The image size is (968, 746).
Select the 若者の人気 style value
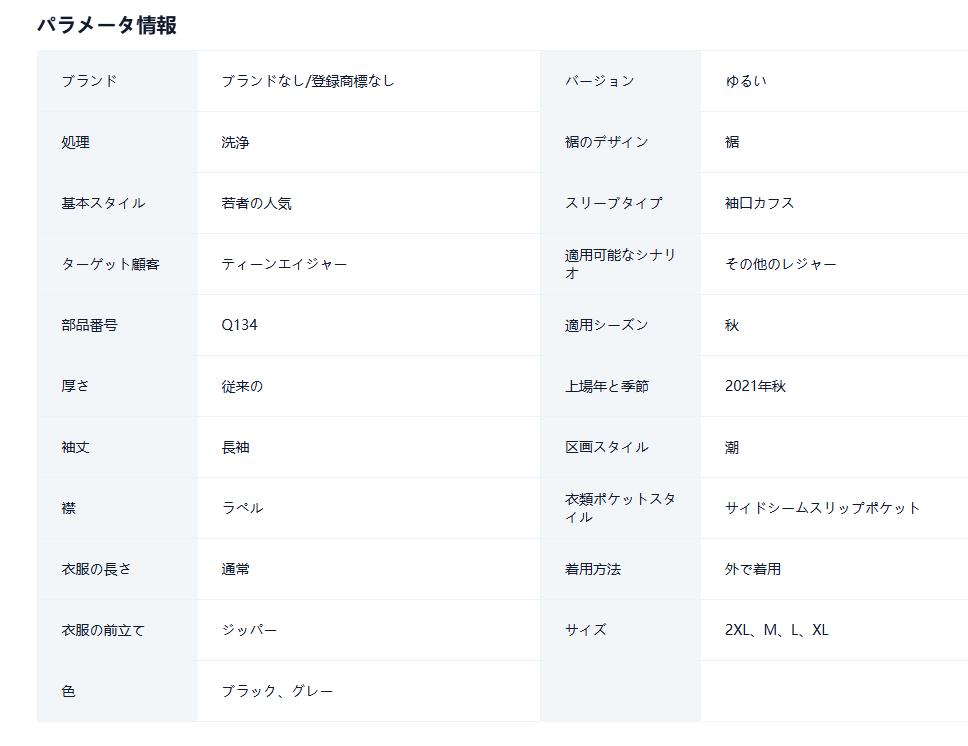[256, 203]
